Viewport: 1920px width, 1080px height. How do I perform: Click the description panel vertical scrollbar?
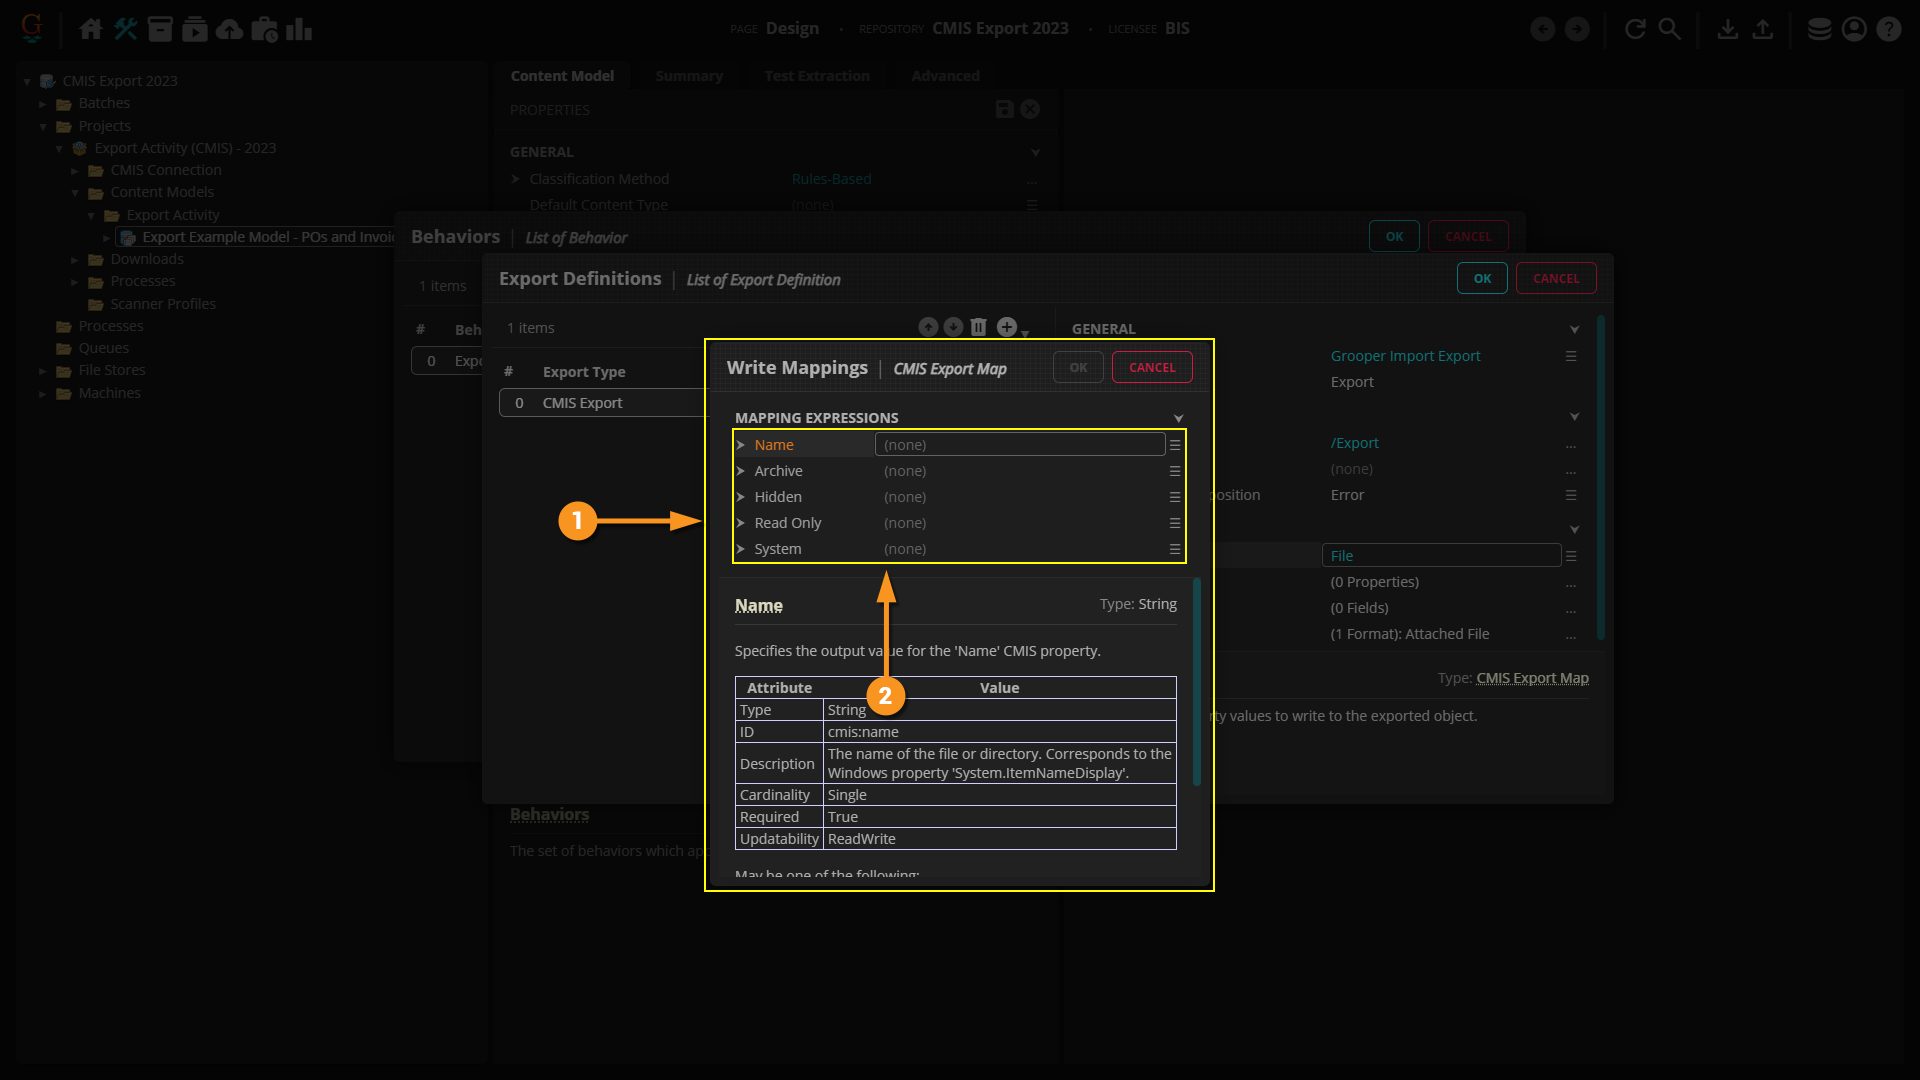pyautogui.click(x=1196, y=680)
